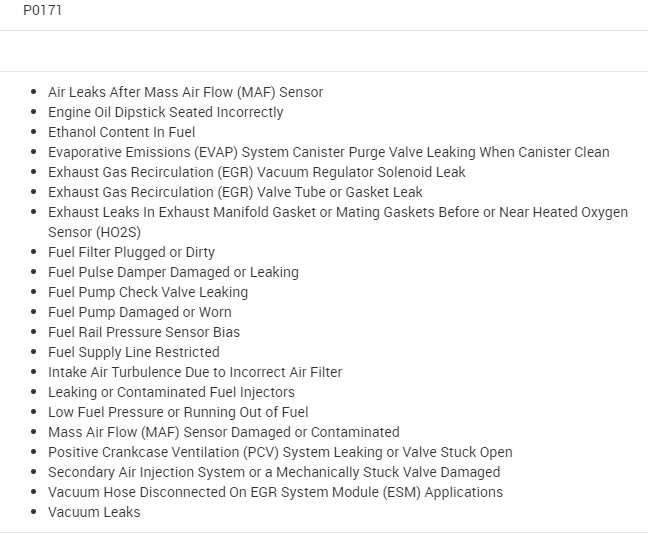Select the 'Fuel Supply Line Restricted' entry
The image size is (648, 544).
coord(133,352)
